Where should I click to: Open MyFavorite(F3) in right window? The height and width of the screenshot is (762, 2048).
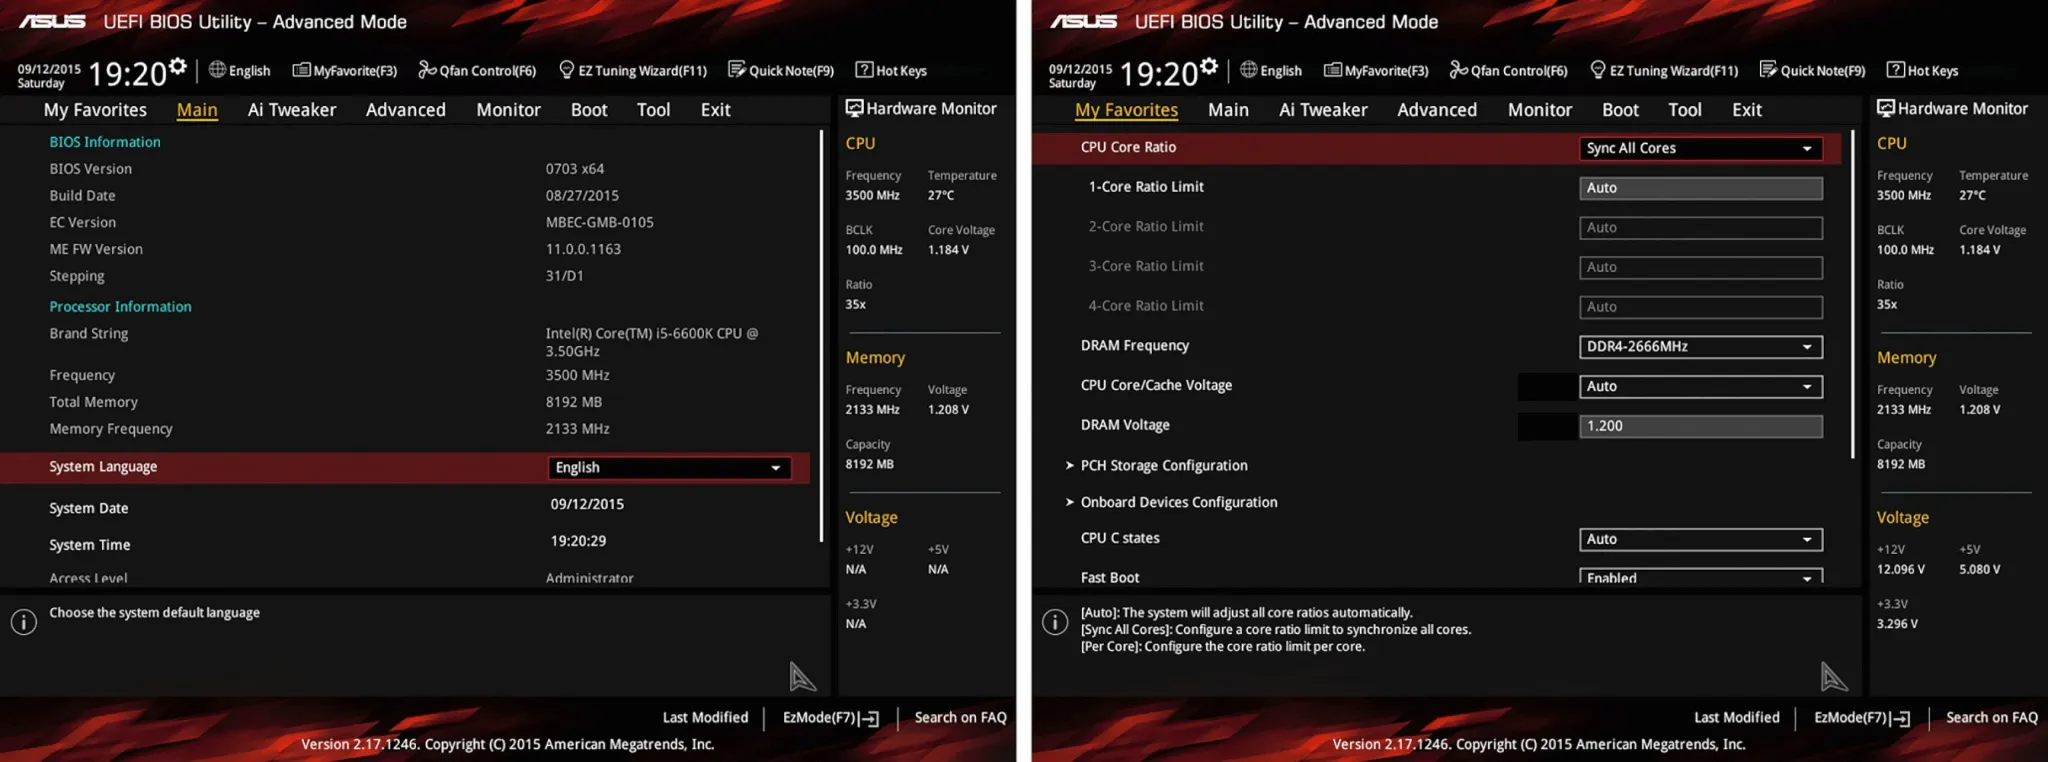pyautogui.click(x=1376, y=70)
